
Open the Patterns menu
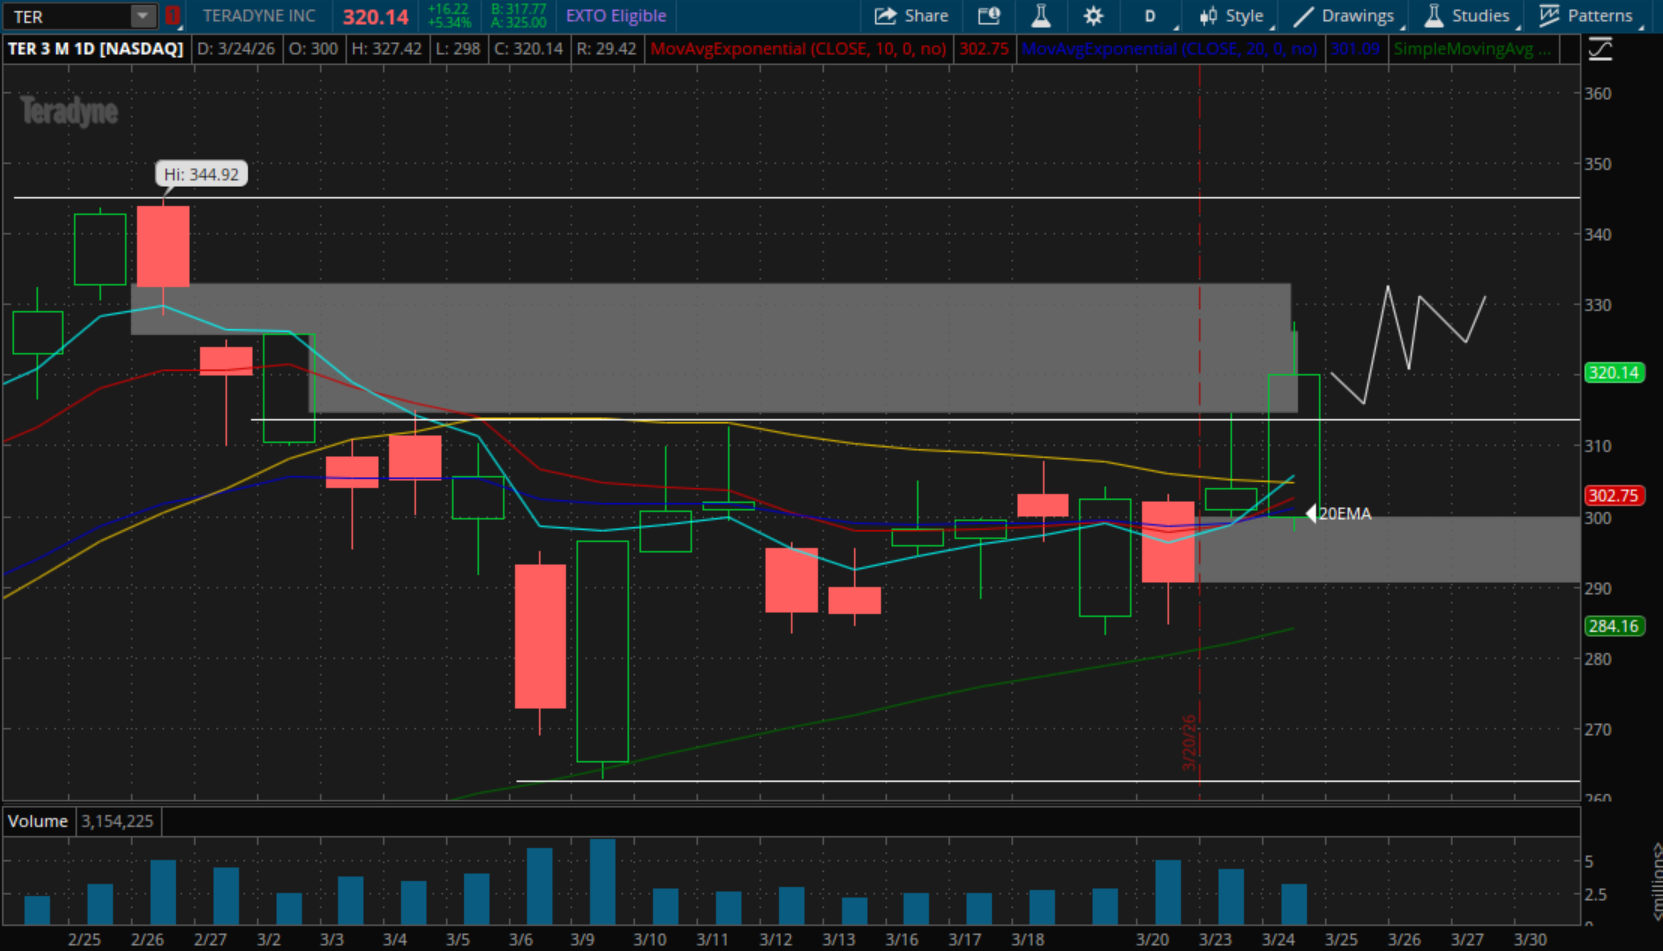tap(1588, 16)
